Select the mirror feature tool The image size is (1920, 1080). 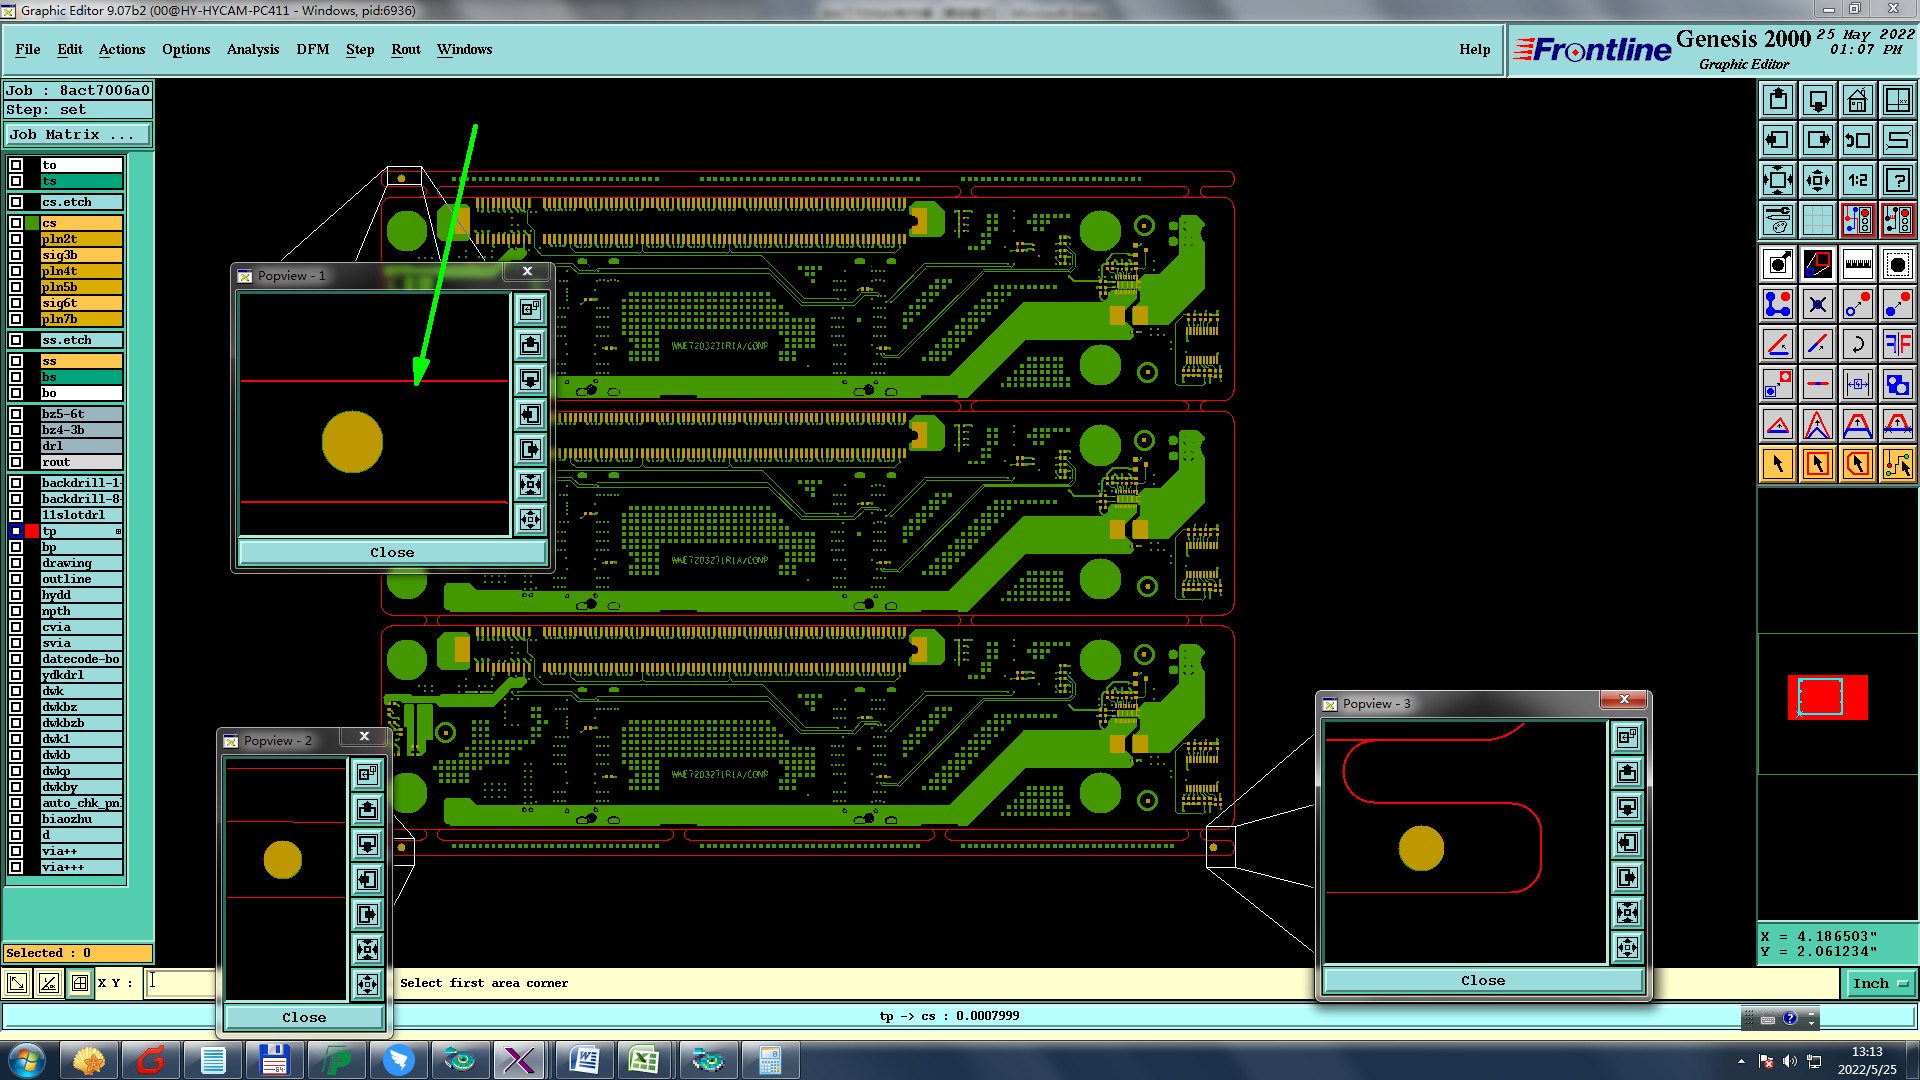pyautogui.click(x=1897, y=344)
